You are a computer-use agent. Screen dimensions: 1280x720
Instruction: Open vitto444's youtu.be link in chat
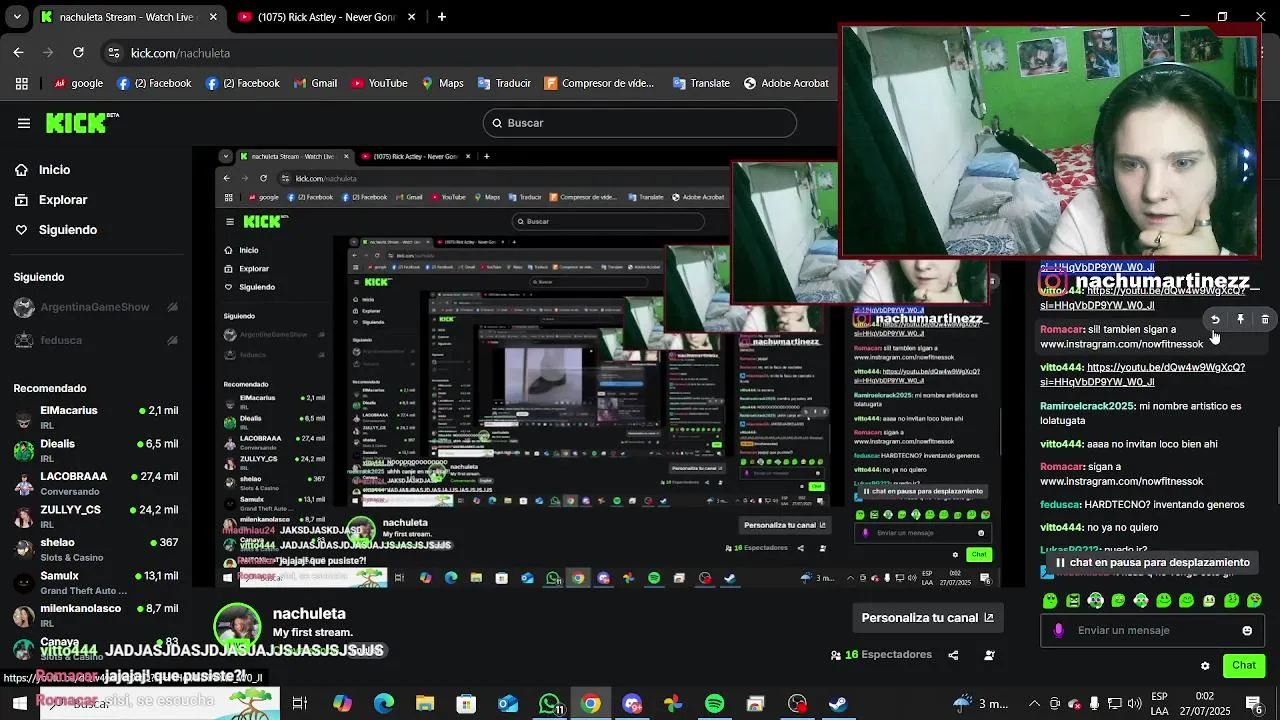(1143, 374)
